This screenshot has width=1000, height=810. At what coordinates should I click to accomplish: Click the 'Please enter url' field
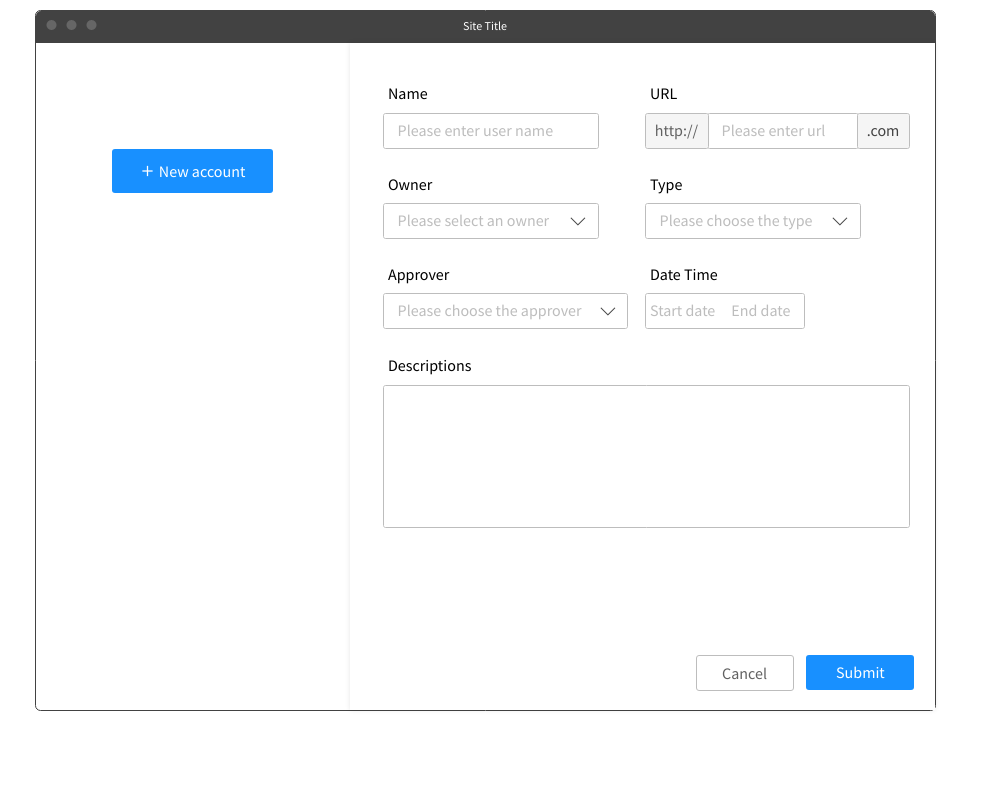pos(783,131)
